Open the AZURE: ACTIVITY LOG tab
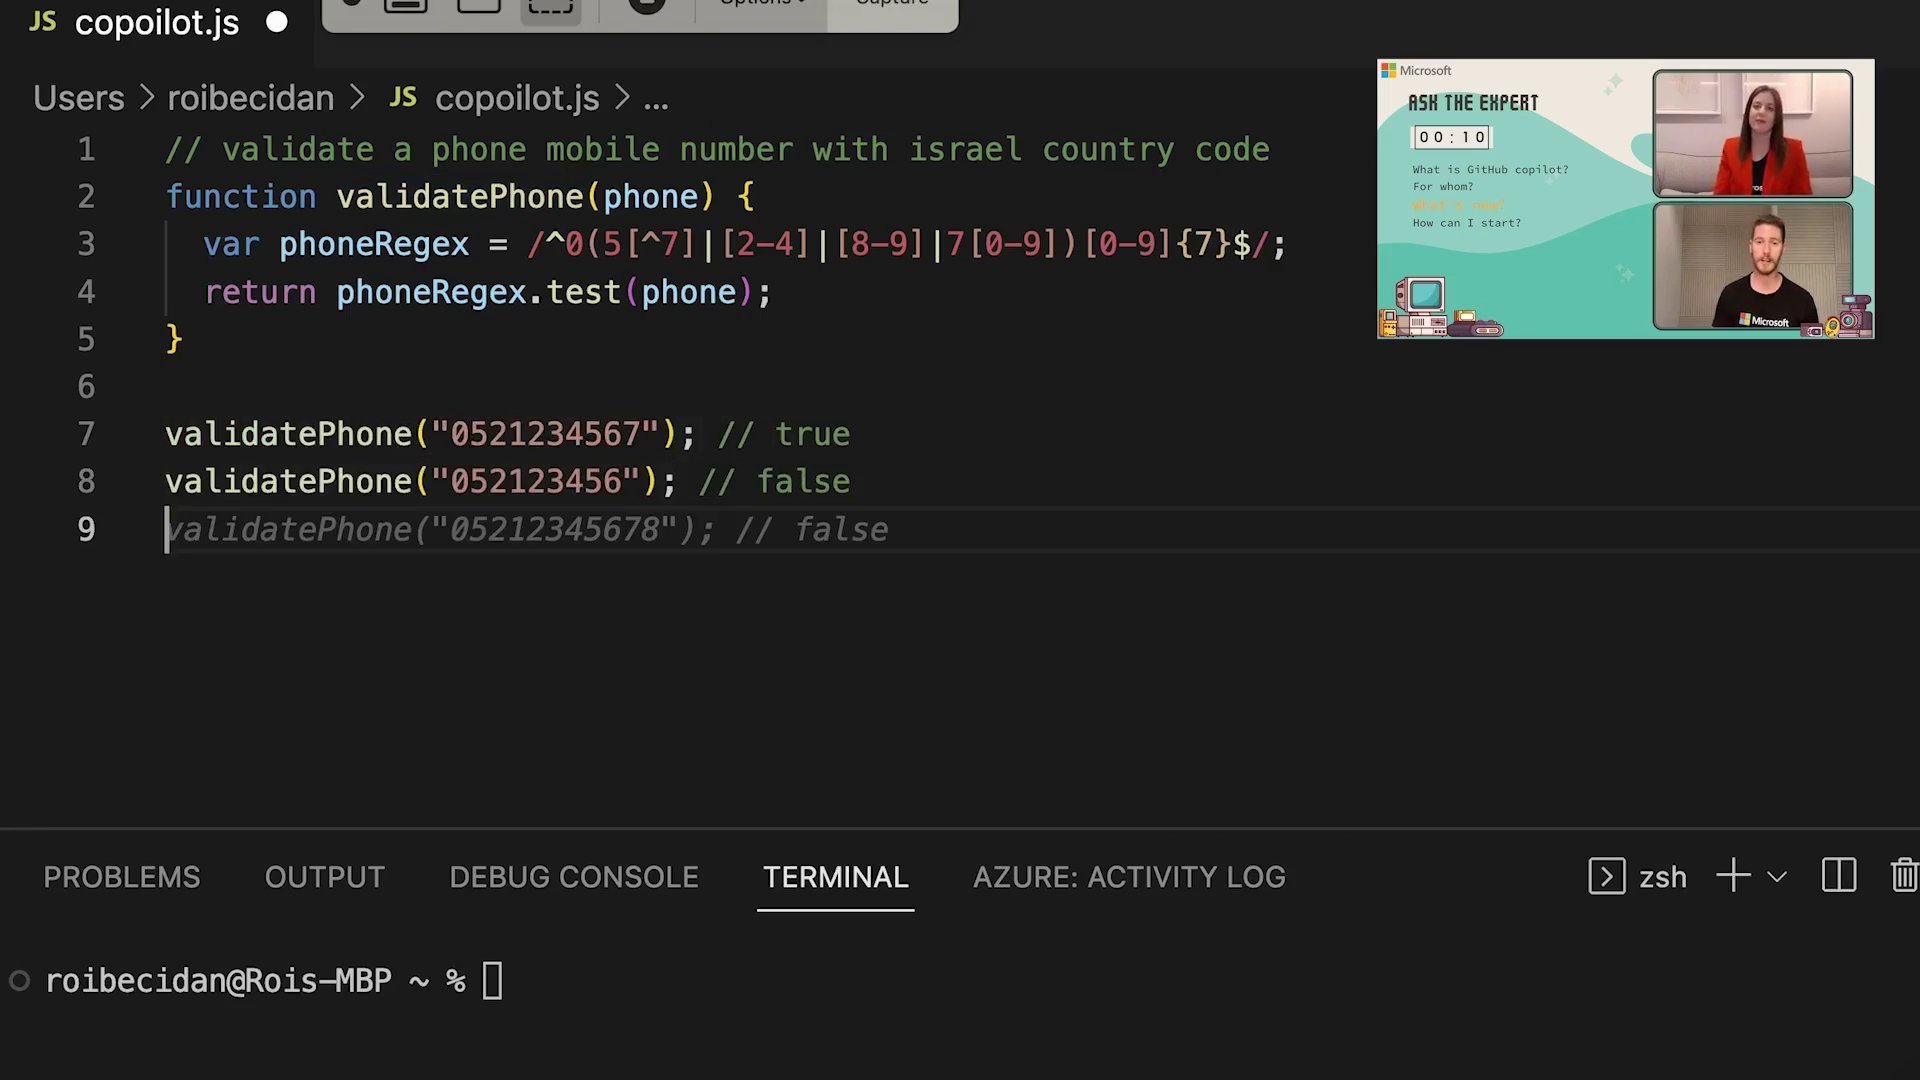 (1129, 877)
